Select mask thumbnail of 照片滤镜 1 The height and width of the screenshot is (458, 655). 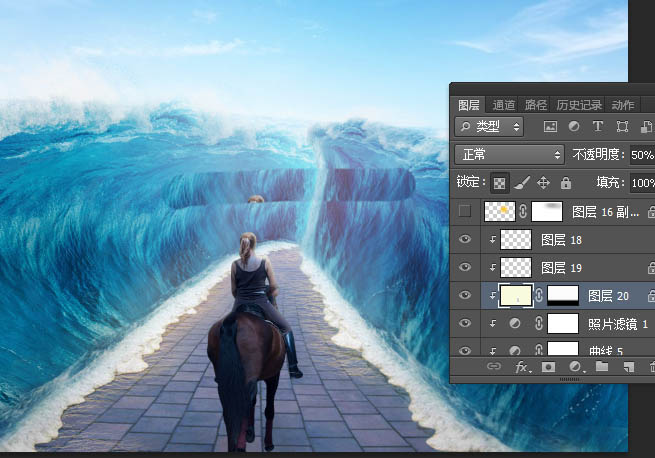click(563, 323)
